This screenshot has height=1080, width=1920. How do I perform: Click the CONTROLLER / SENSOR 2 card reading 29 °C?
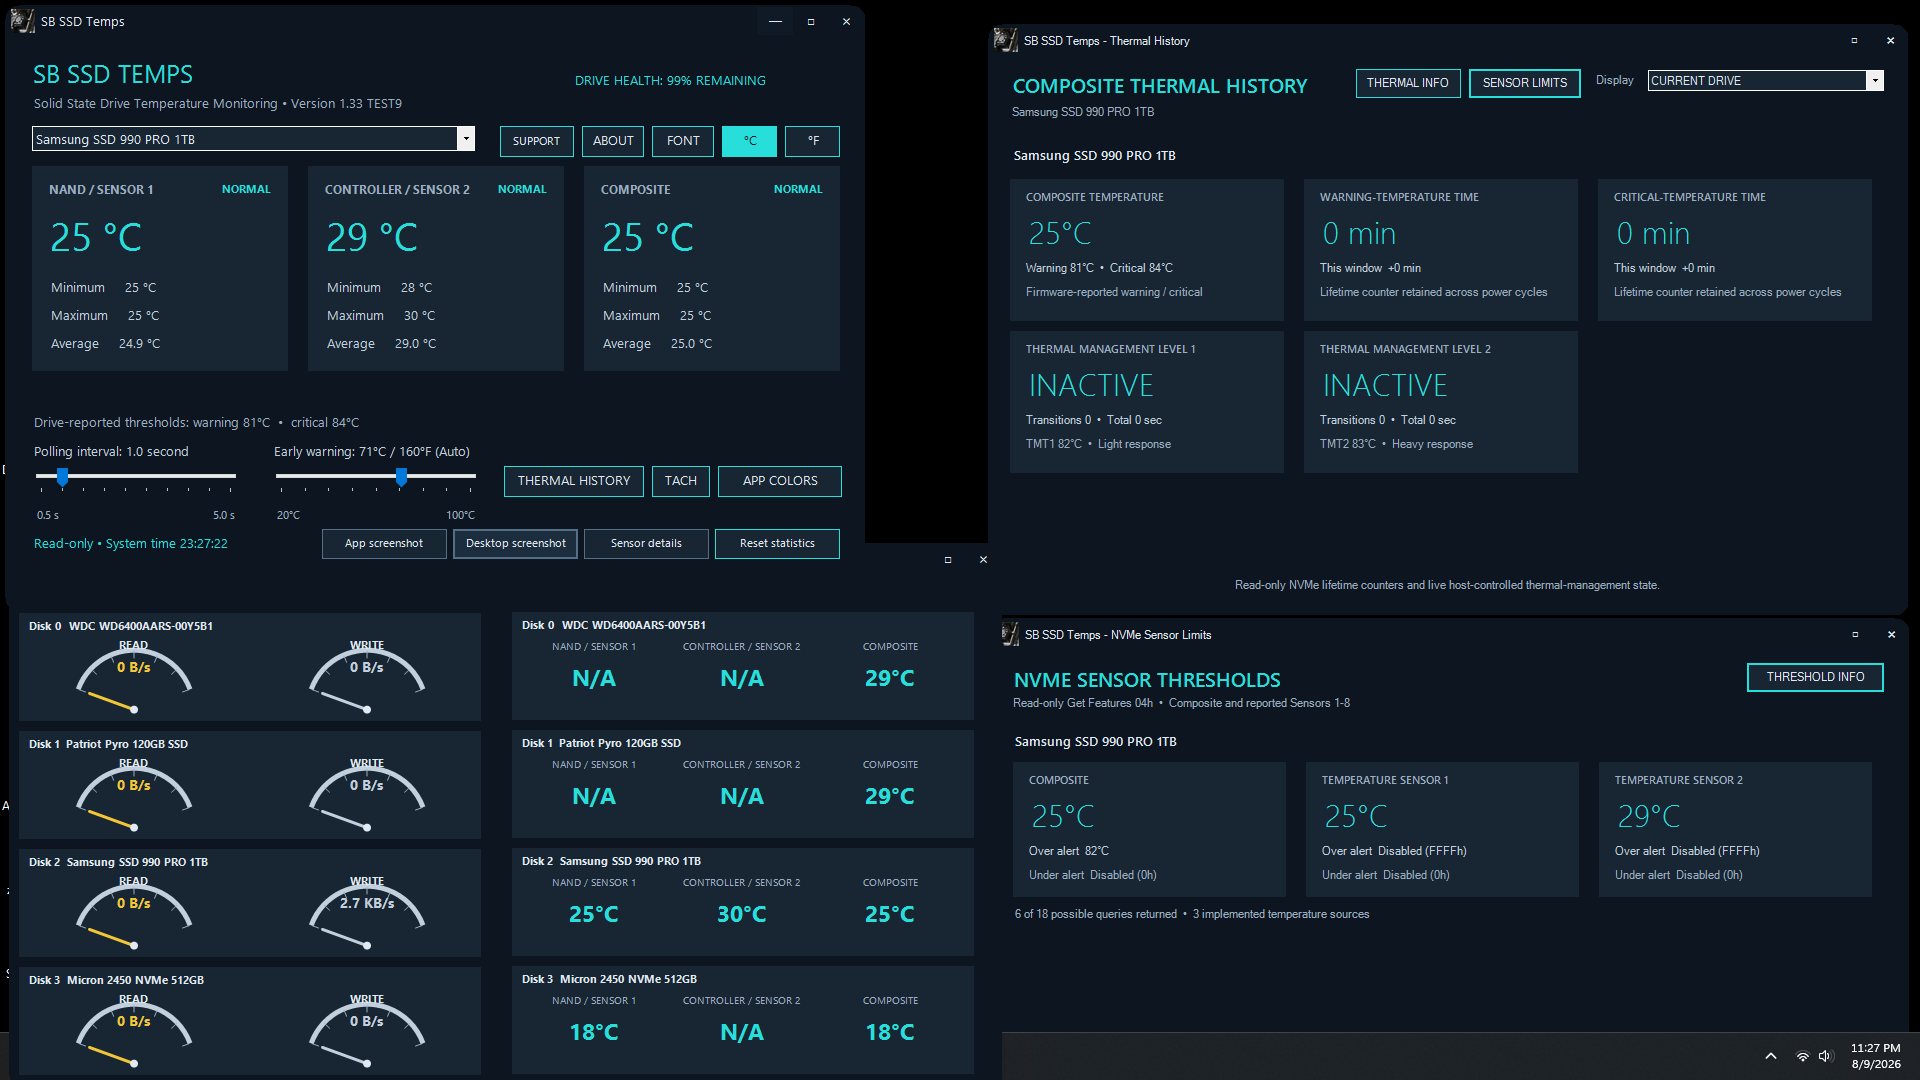436,269
